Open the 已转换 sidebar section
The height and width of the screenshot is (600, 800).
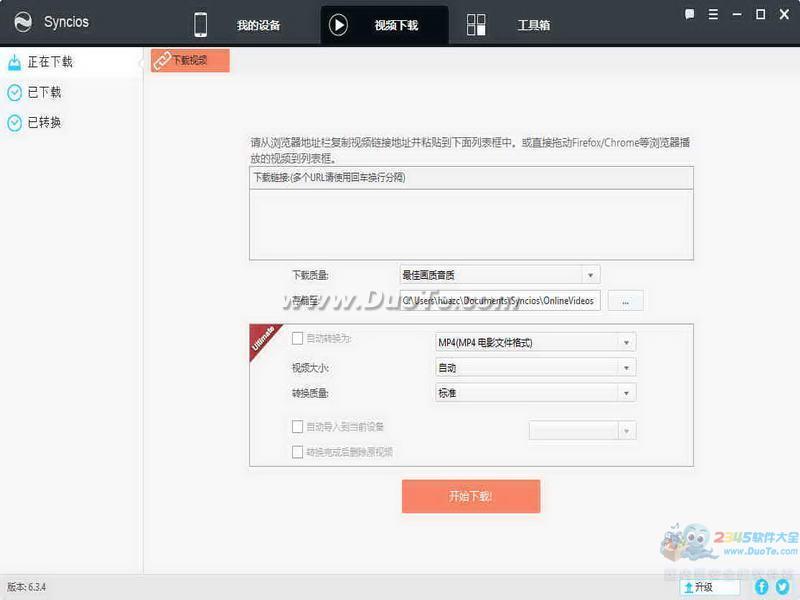71,122
